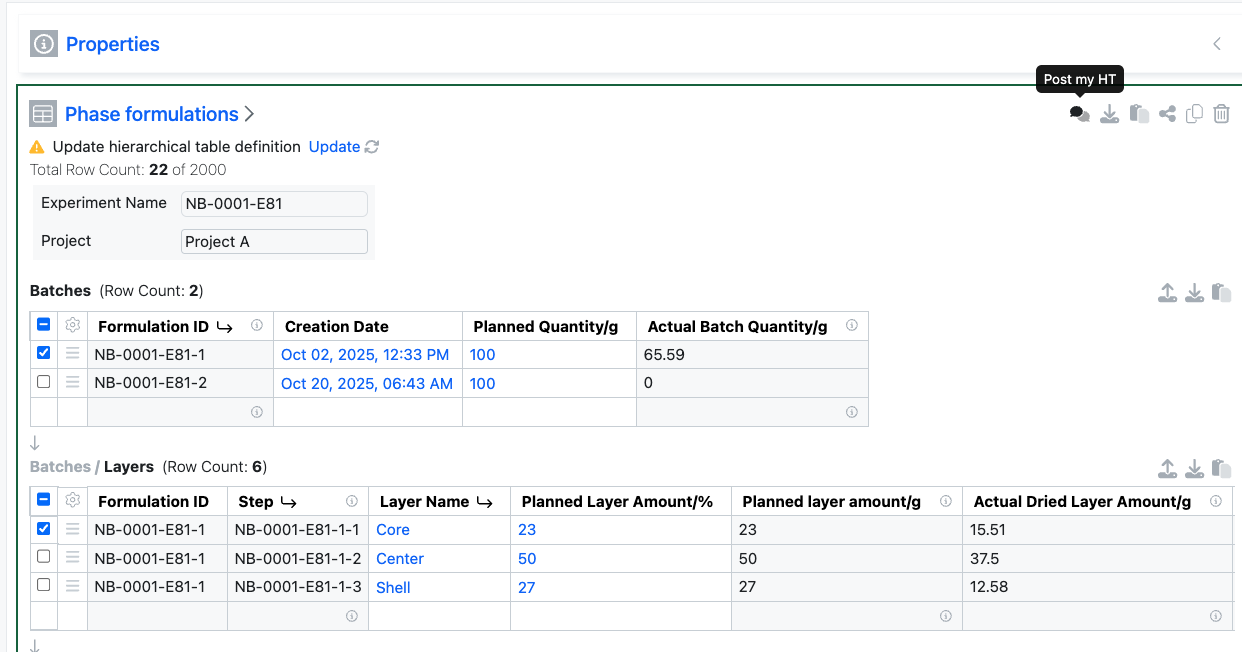Upload data to the Batches table

[x=1167, y=293]
